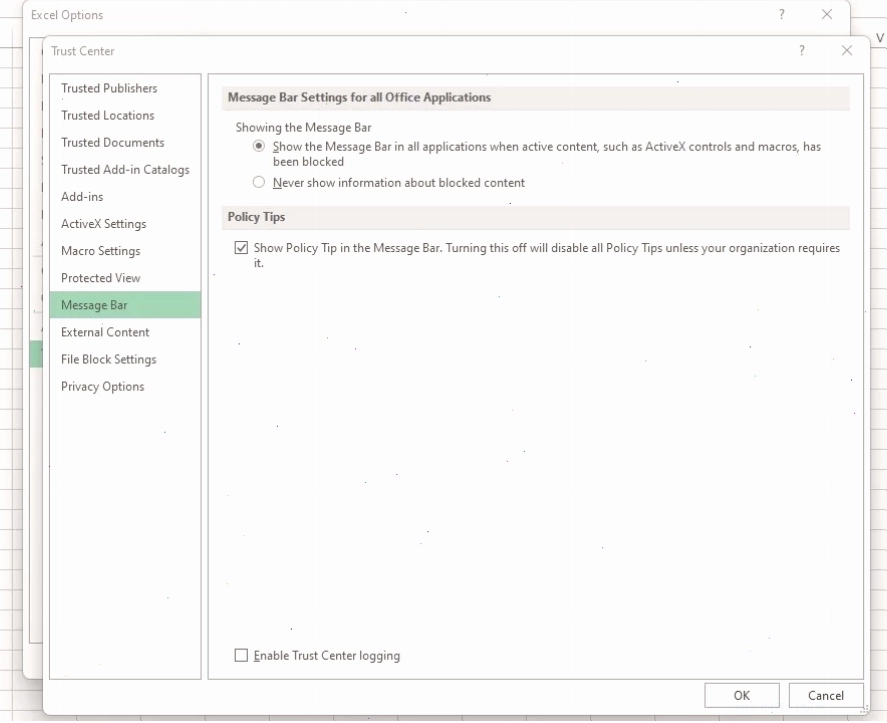Select the Message Bar category
Viewport: 887px width, 723px height.
point(125,305)
